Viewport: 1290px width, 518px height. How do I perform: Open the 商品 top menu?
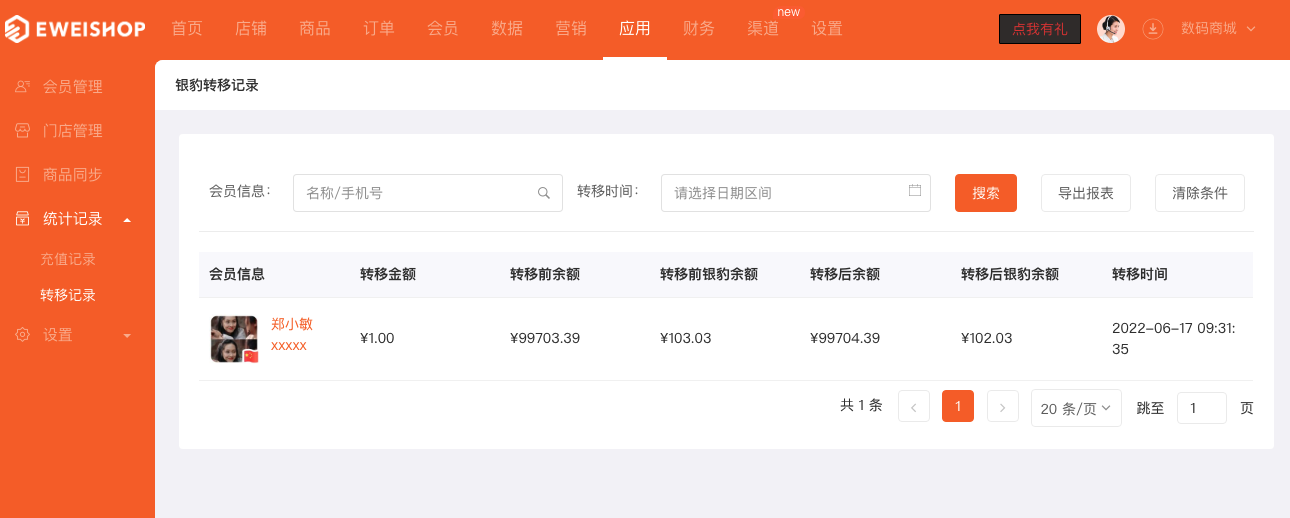[315, 29]
